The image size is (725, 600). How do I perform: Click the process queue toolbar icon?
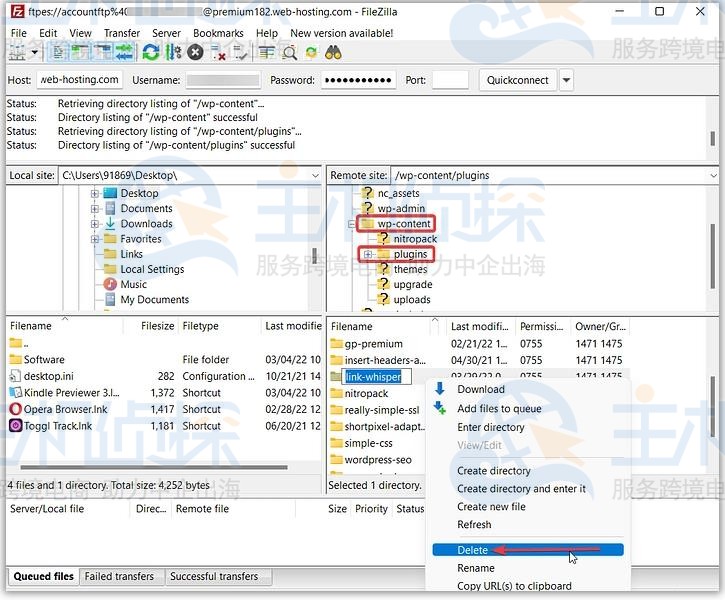173,52
